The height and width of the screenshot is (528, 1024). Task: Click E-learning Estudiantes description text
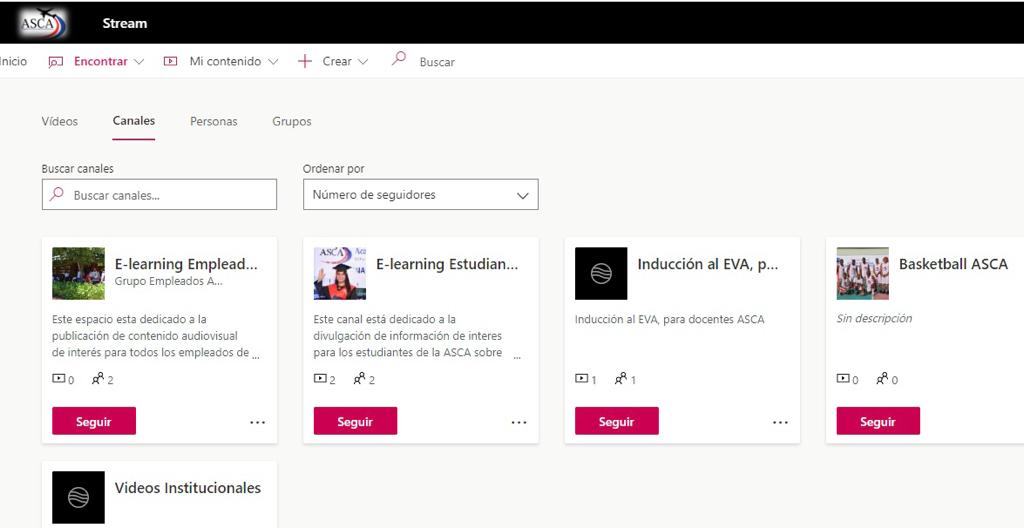coord(417,336)
